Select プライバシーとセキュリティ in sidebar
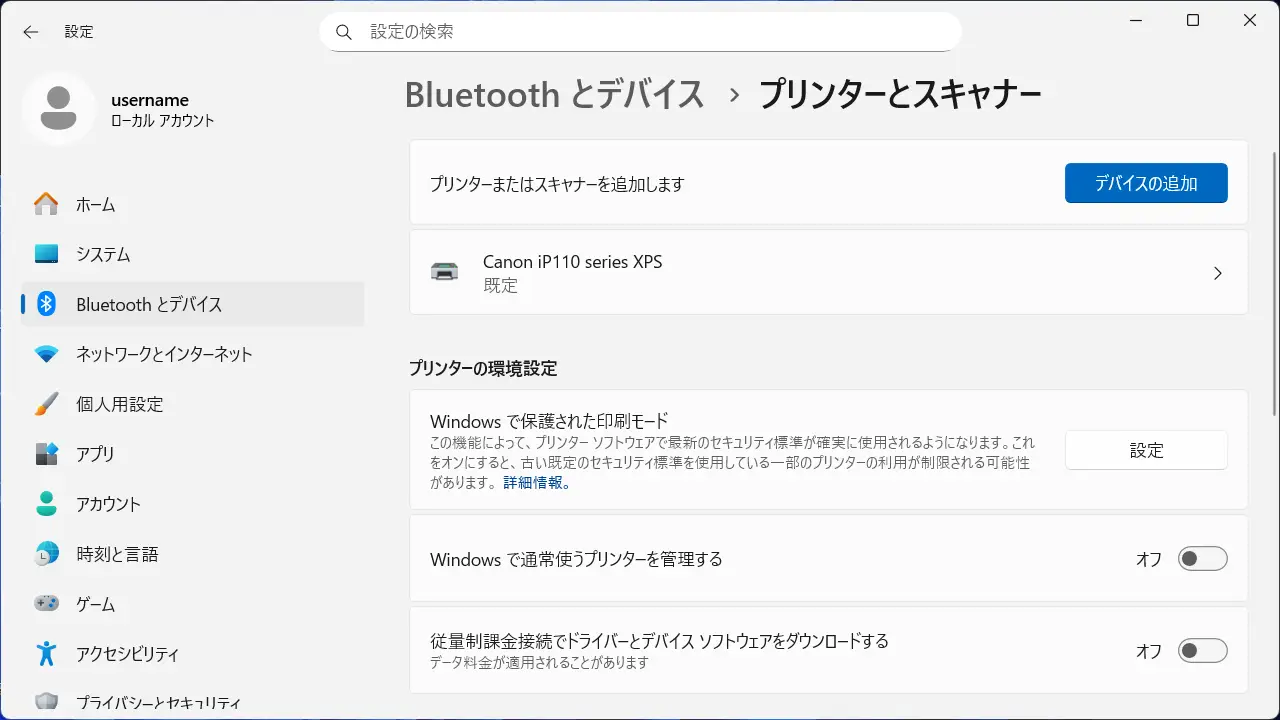The height and width of the screenshot is (720, 1280). pos(158,703)
